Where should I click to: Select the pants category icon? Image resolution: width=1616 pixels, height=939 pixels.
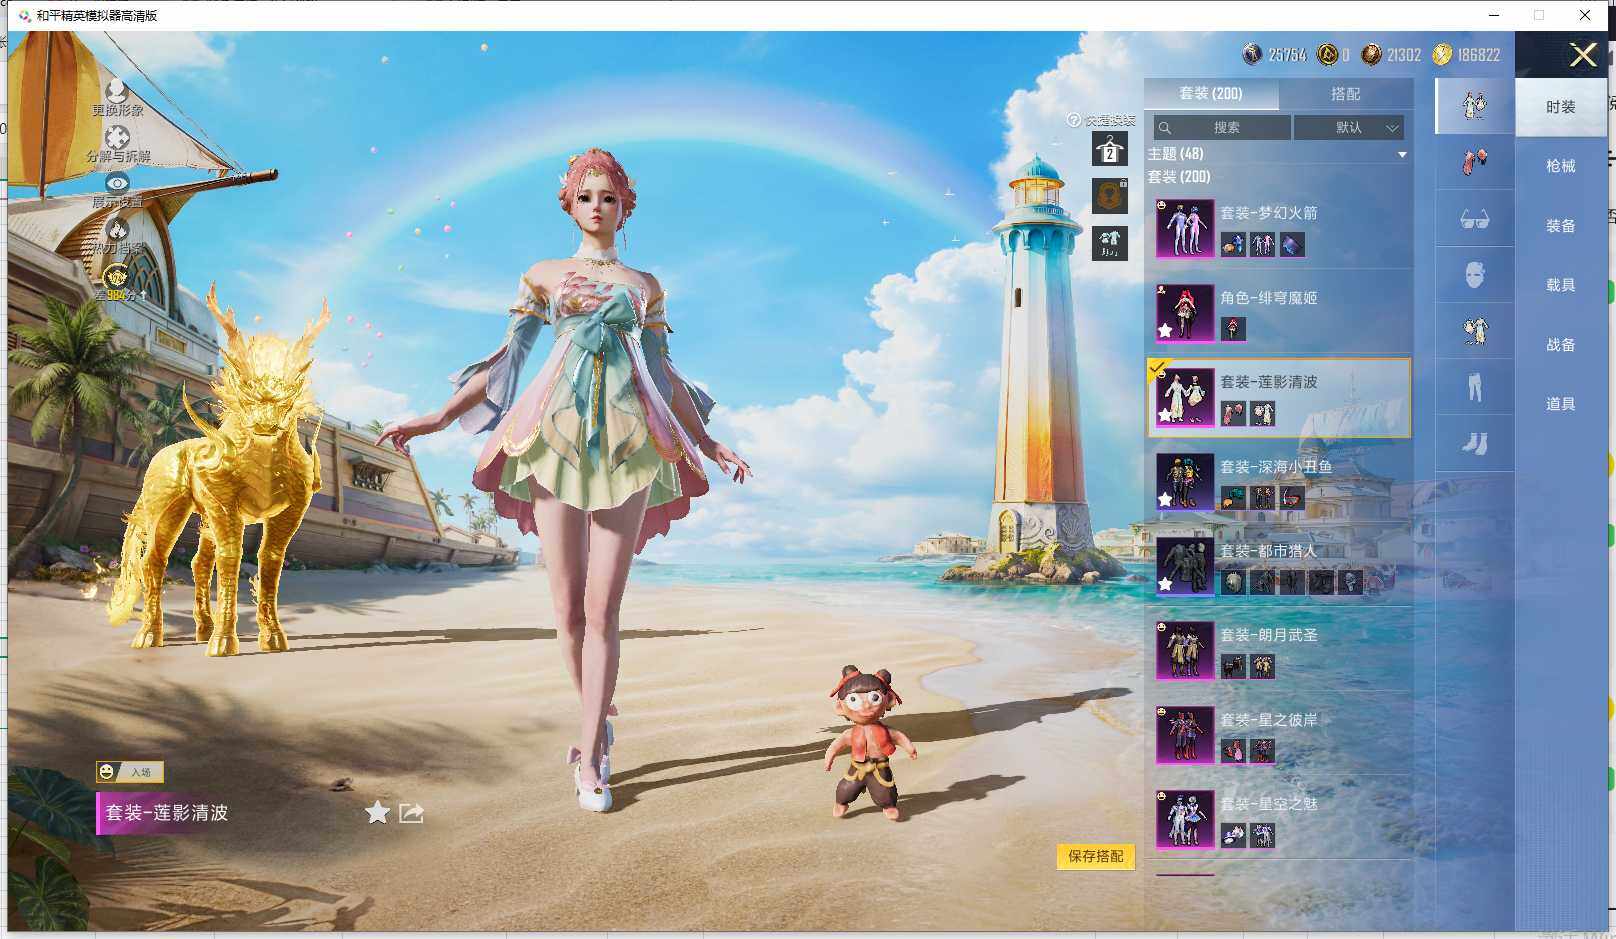click(x=1474, y=386)
